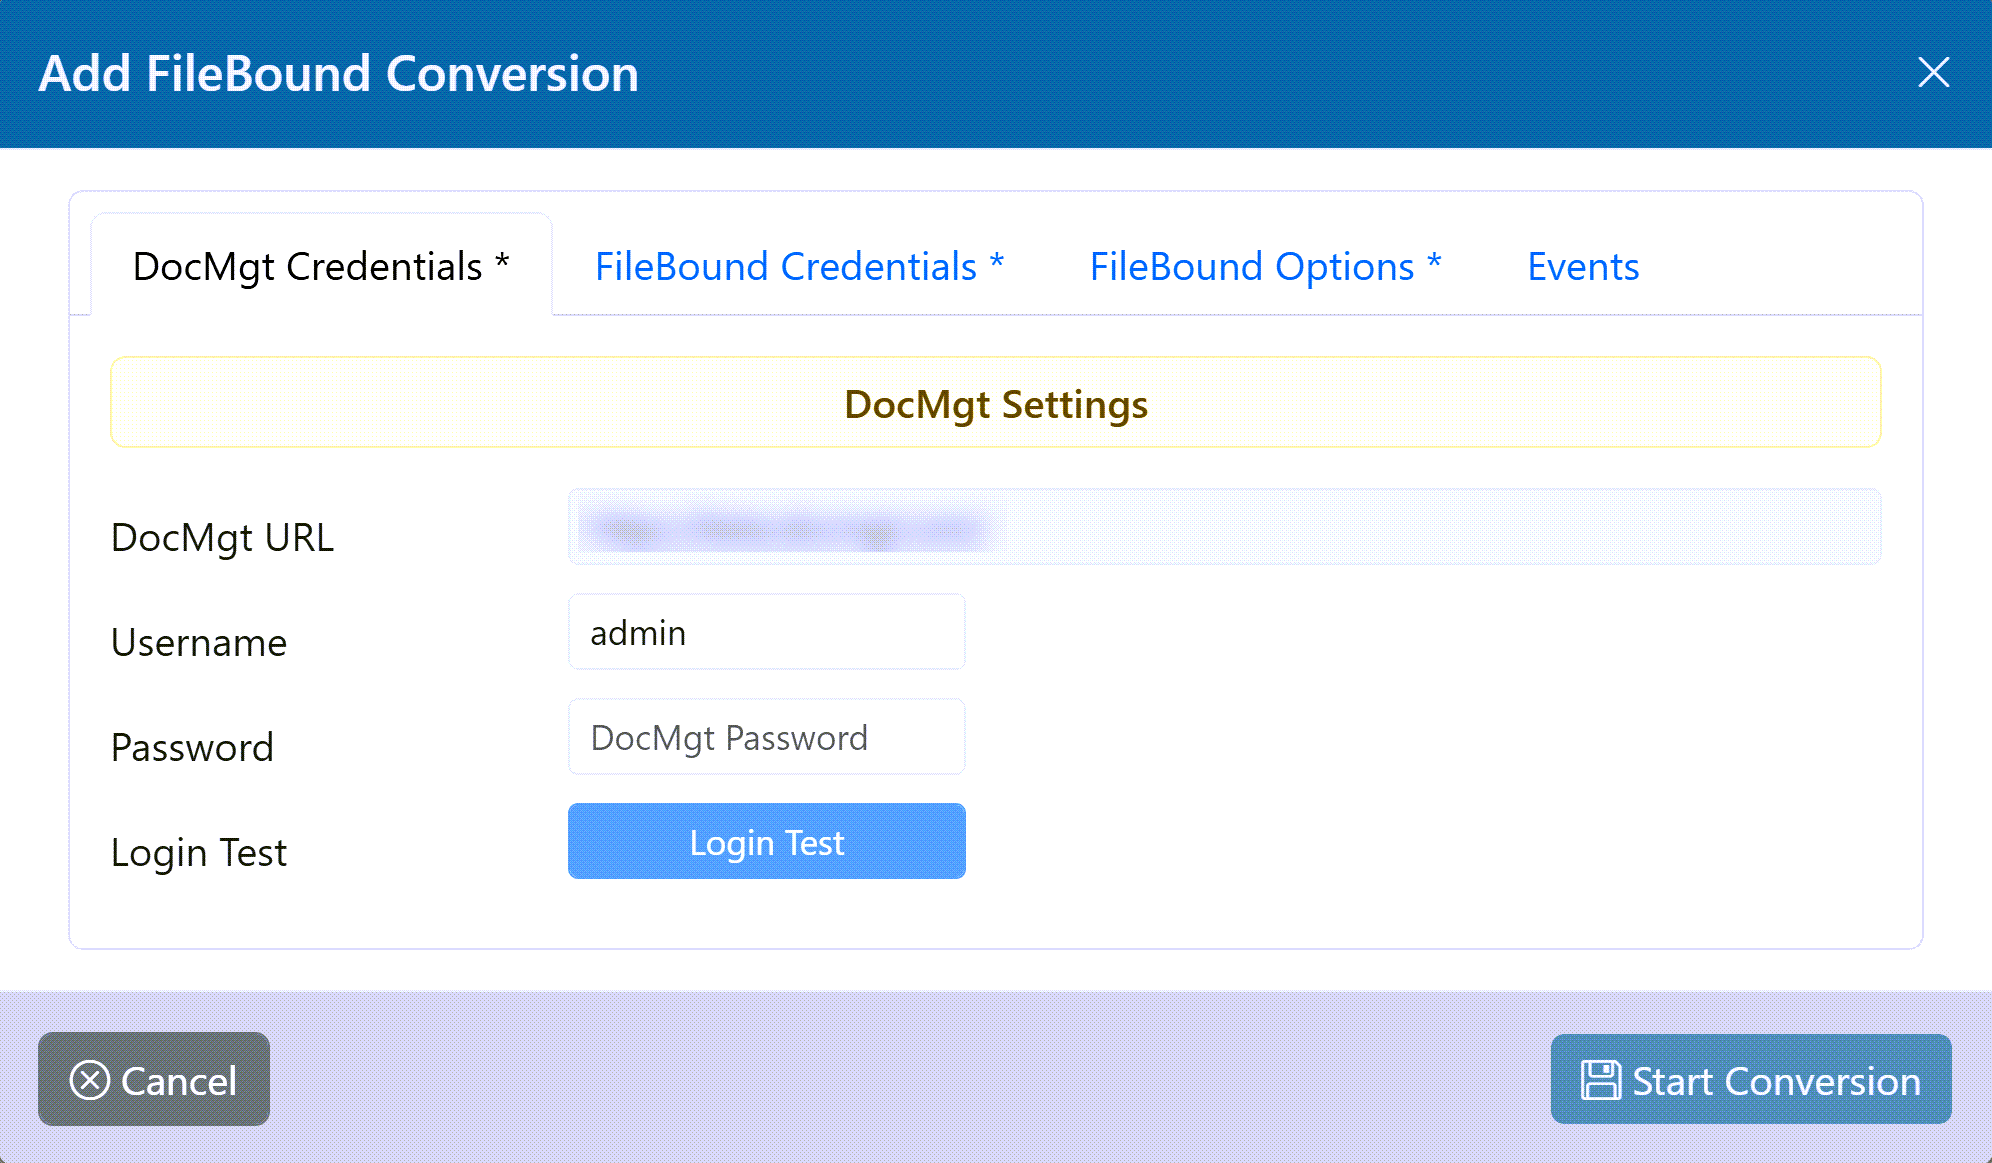Click into the DocMgt URL field
1992x1163 pixels.
tap(1224, 527)
